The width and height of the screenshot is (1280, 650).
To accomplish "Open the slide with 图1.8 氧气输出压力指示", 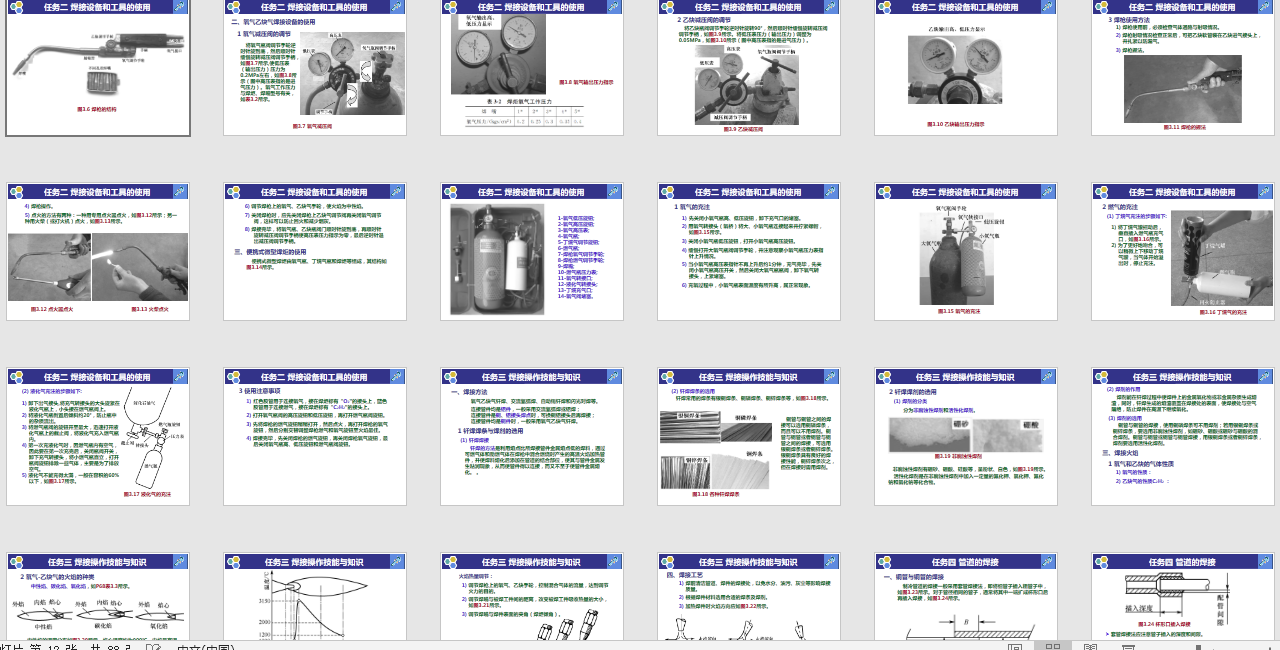I will click(x=532, y=67).
